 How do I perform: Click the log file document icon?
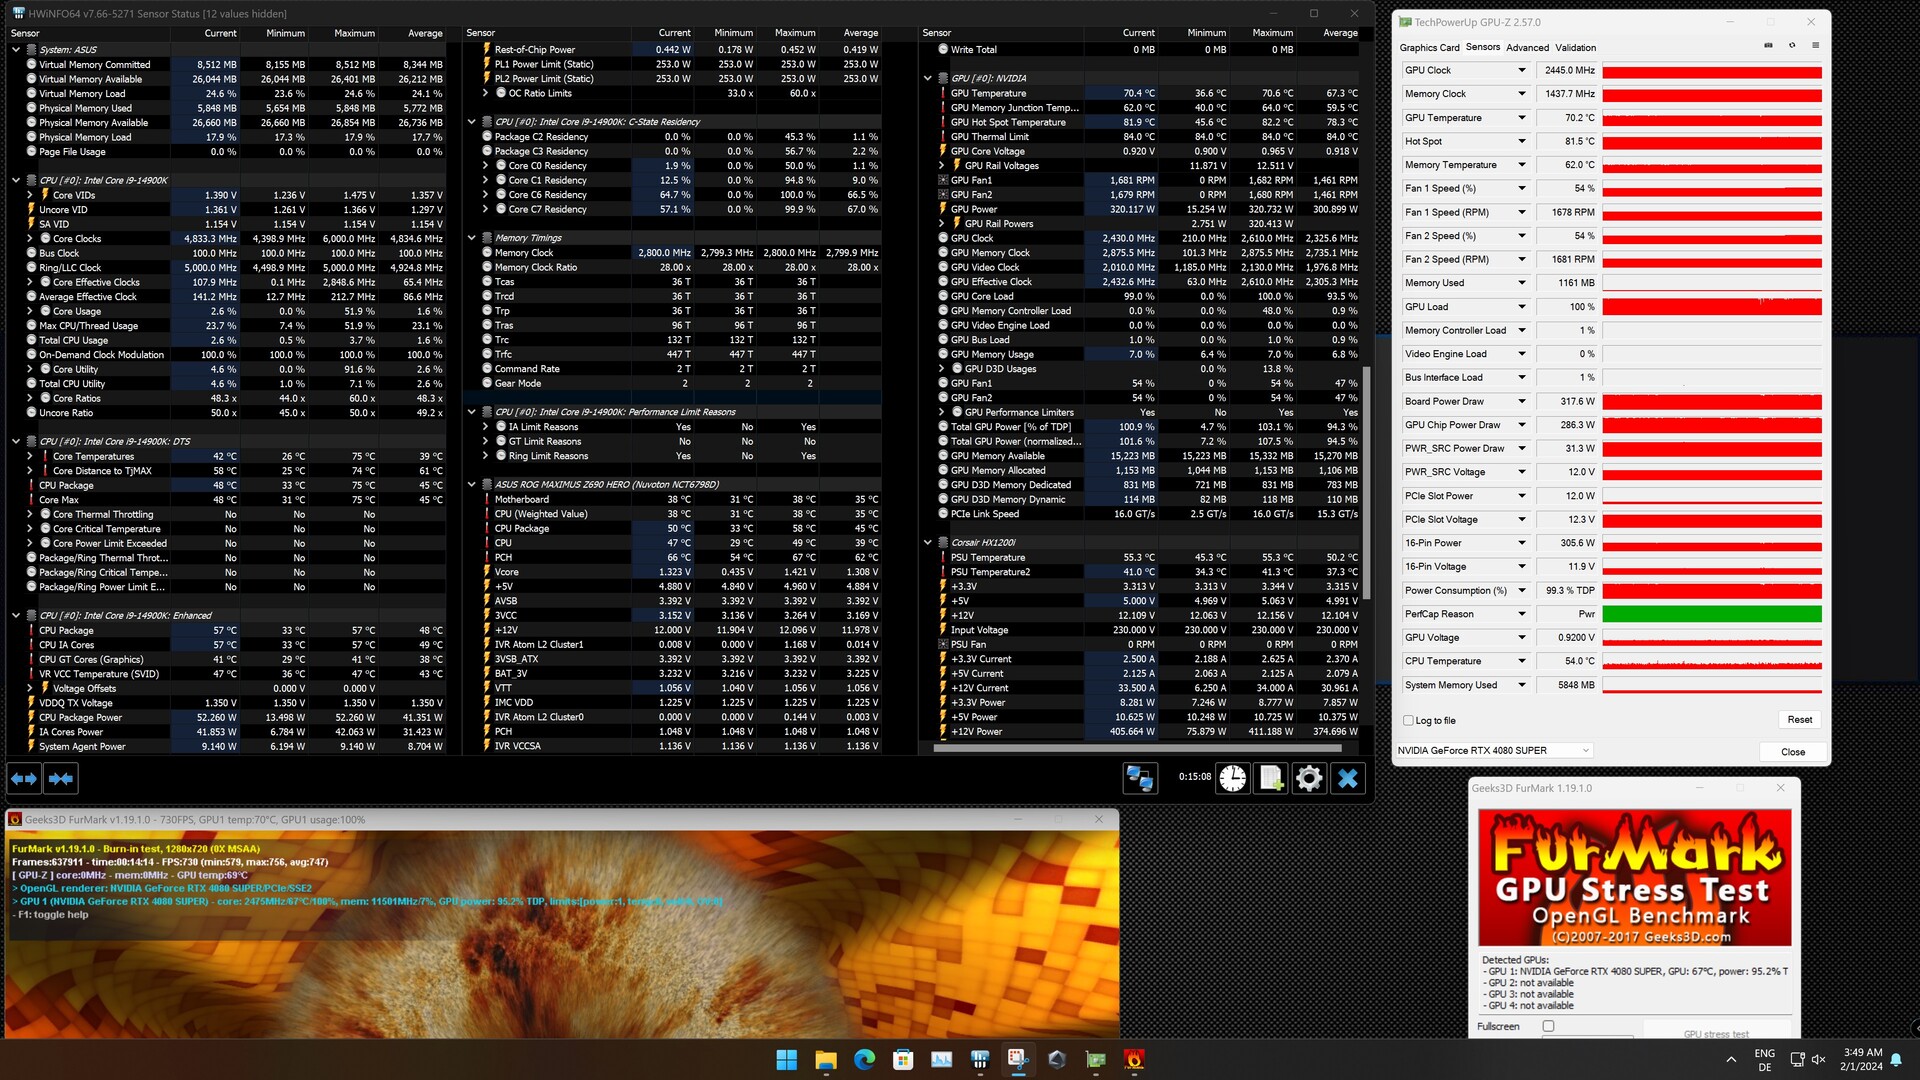coord(1271,778)
